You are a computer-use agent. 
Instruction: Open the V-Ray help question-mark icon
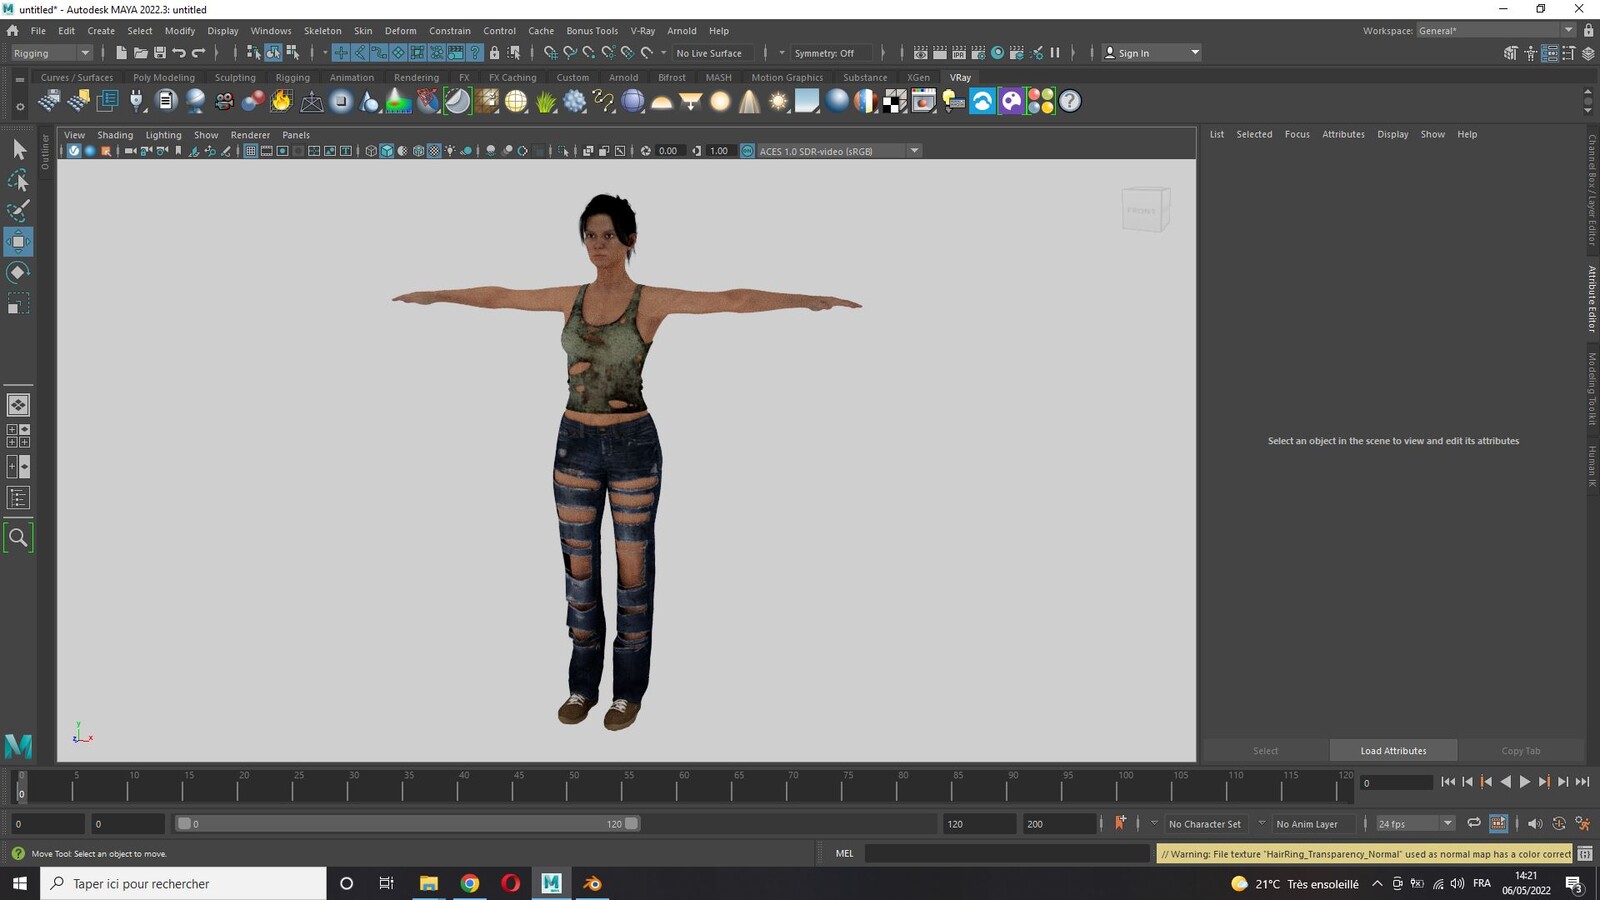click(x=1070, y=101)
